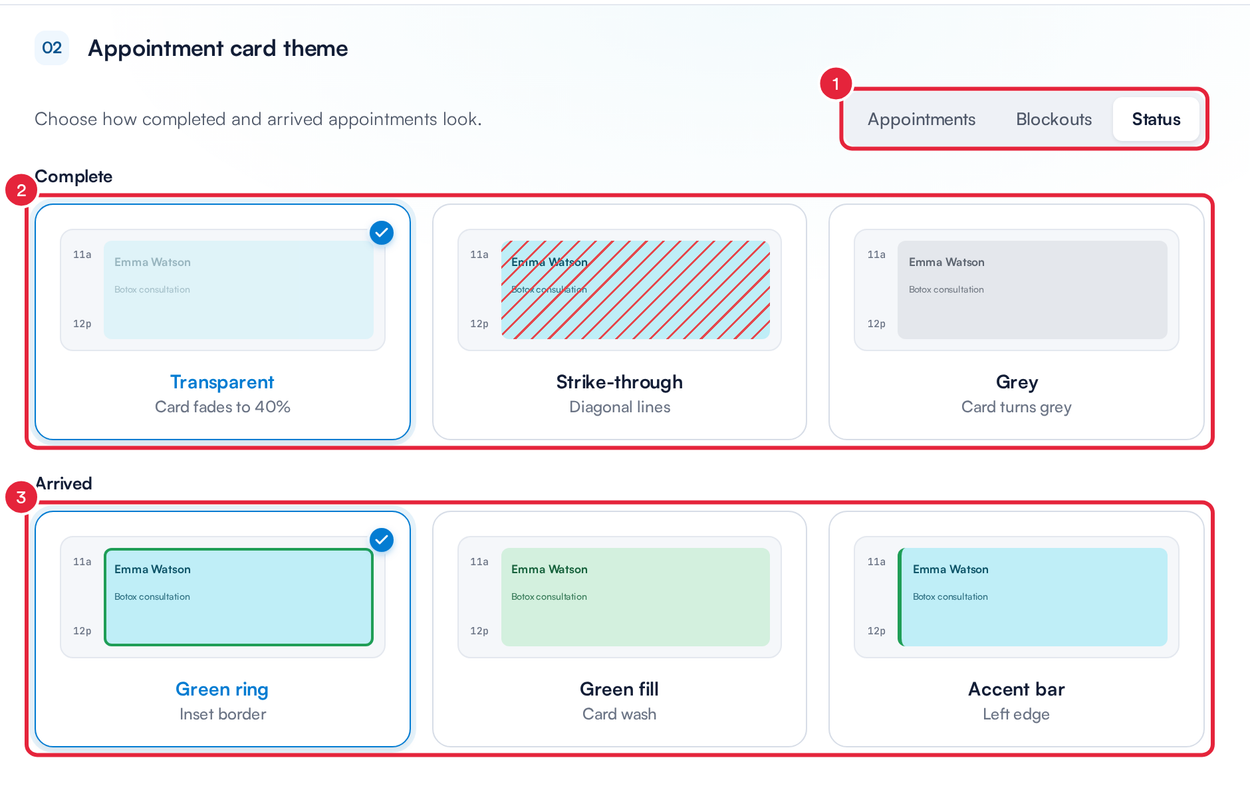This screenshot has width=1250, height=786.
Task: Switch to the Appointments tab
Action: tap(921, 119)
